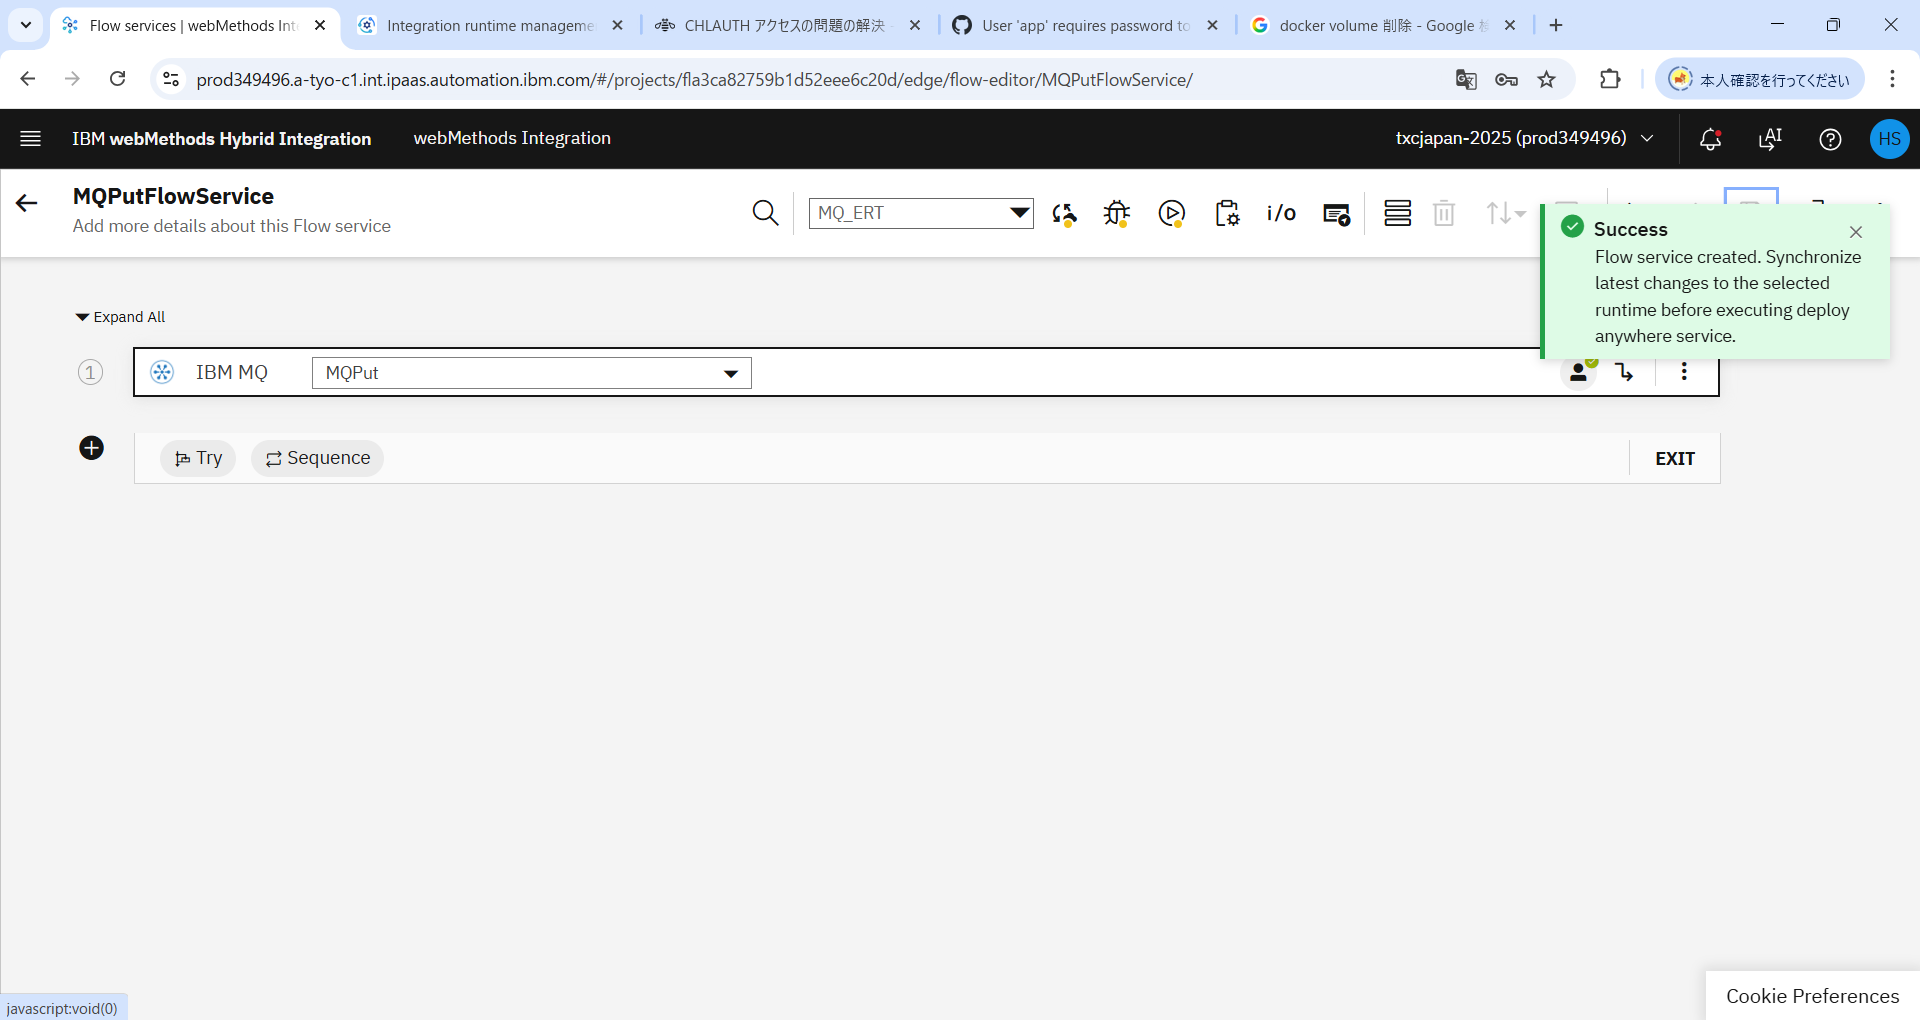Insert an EXIT step
Image resolution: width=1920 pixels, height=1020 pixels.
coord(1675,459)
